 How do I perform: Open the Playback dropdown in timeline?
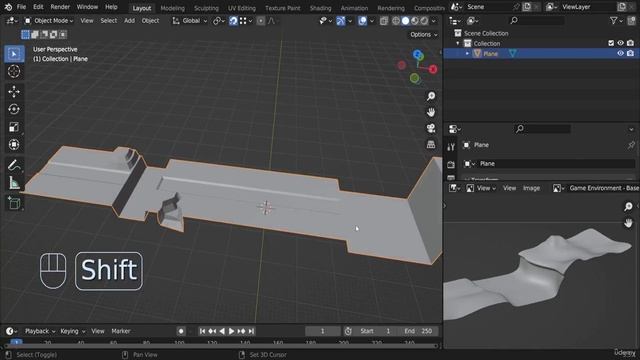tap(40, 331)
